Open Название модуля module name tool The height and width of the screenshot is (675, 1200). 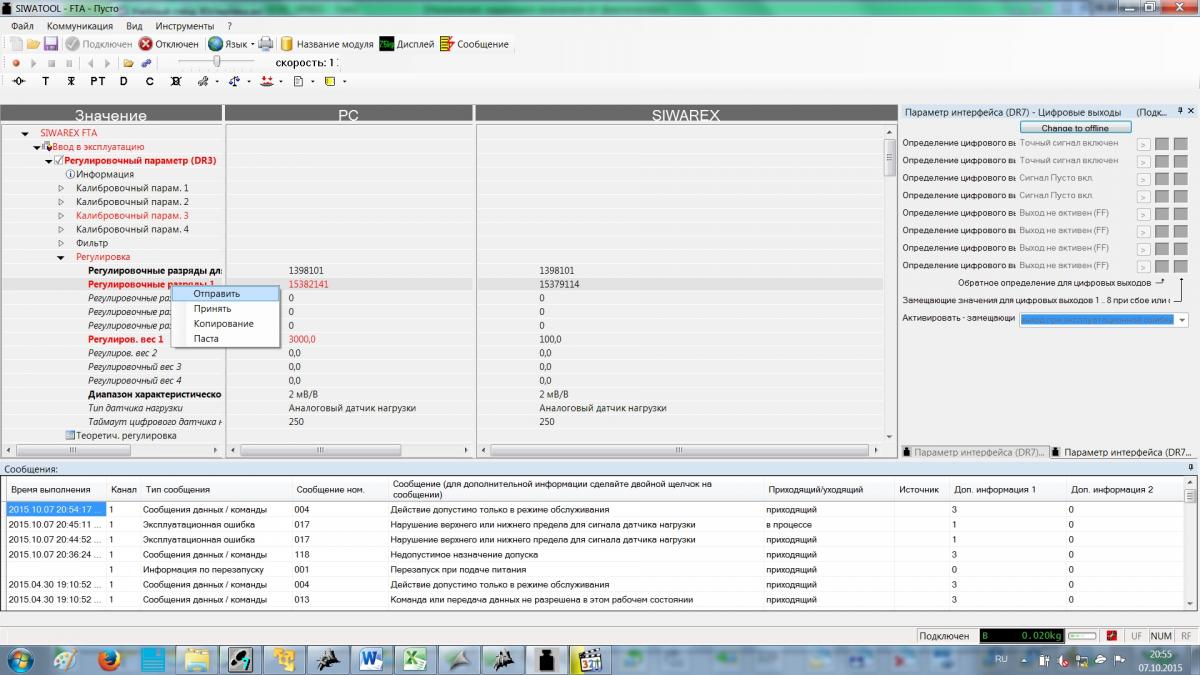327,44
